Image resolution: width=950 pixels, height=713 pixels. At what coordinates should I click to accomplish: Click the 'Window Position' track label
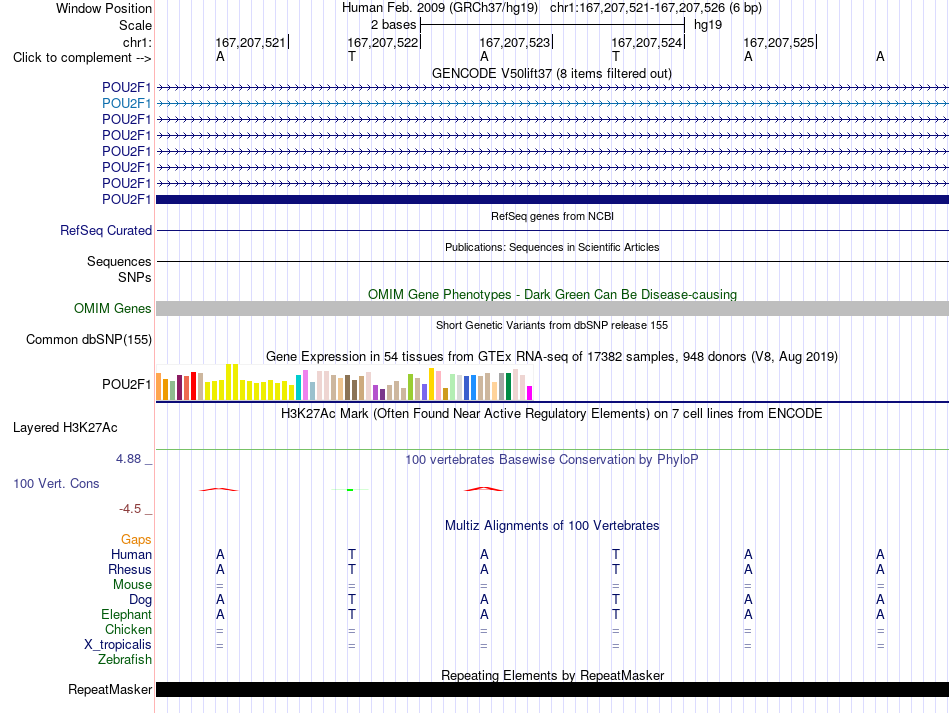tap(104, 8)
